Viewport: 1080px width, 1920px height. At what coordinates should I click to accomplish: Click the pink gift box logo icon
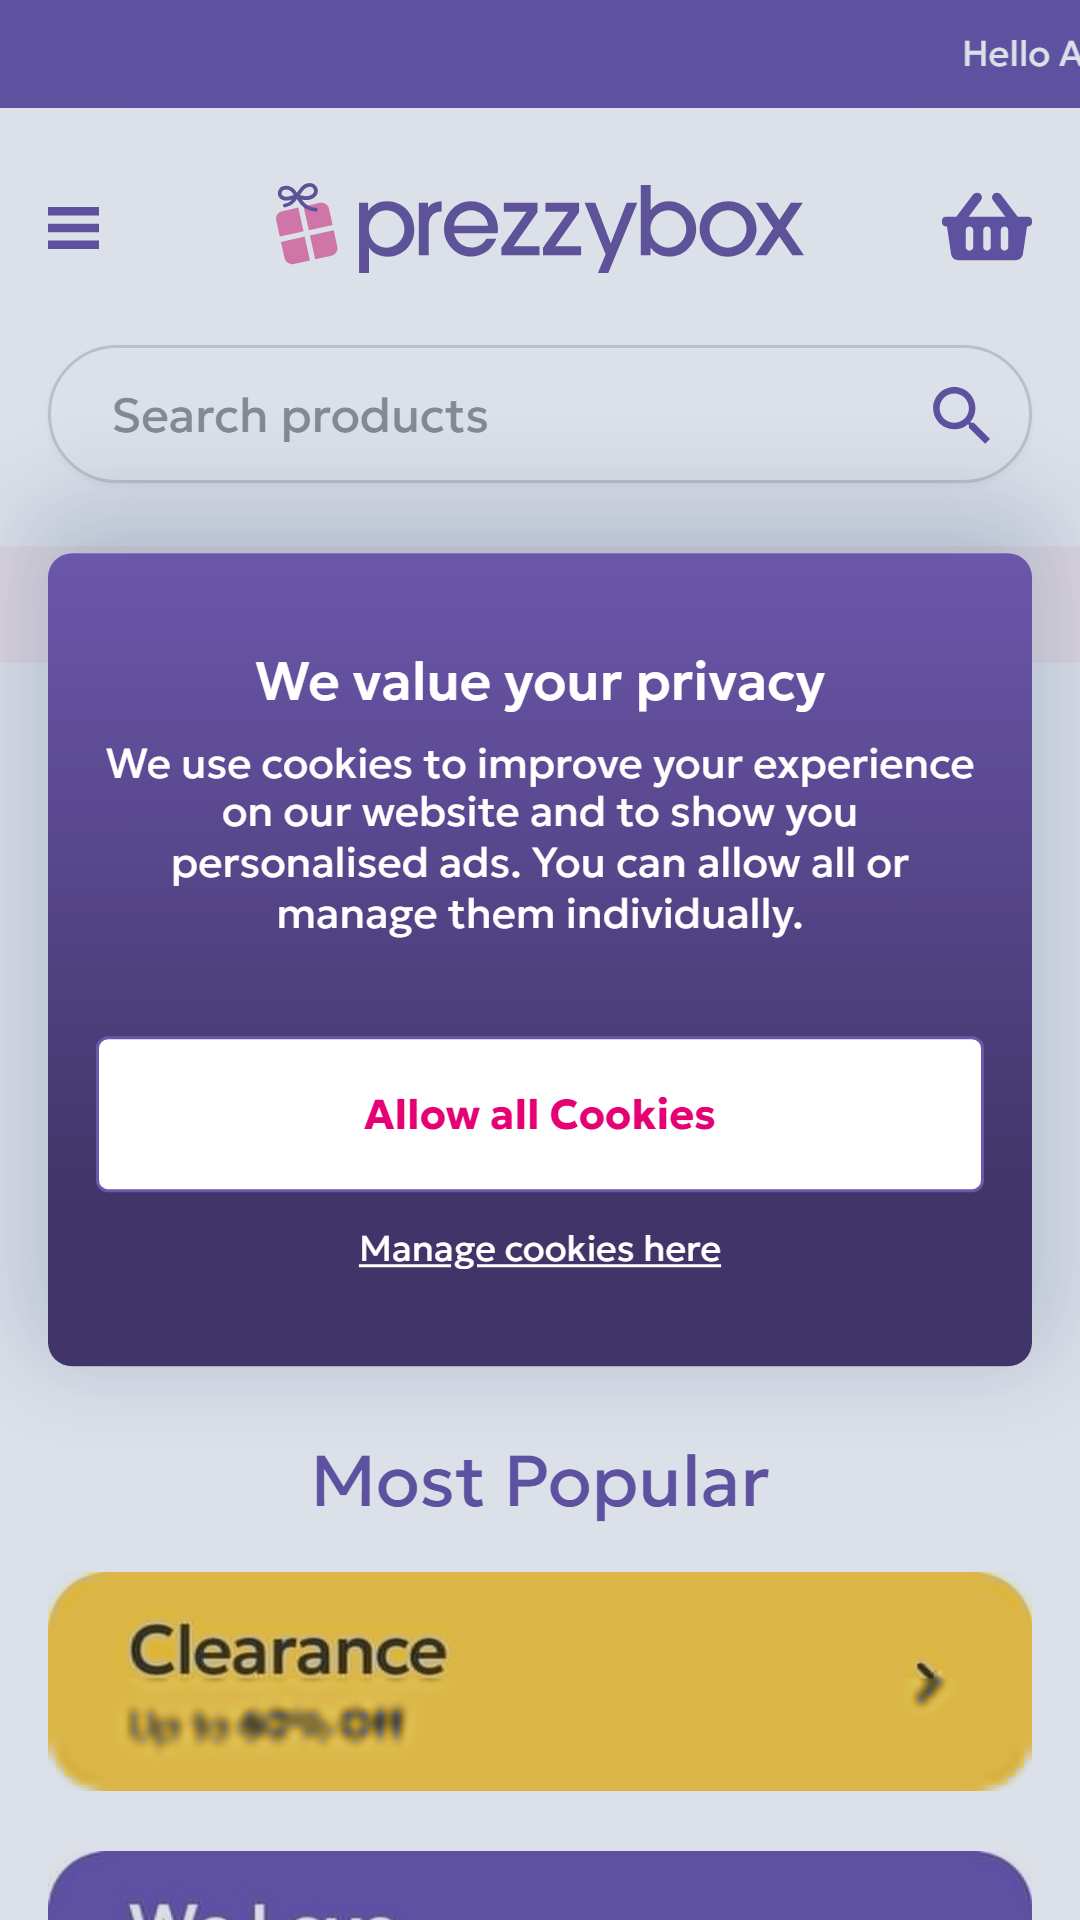click(306, 224)
